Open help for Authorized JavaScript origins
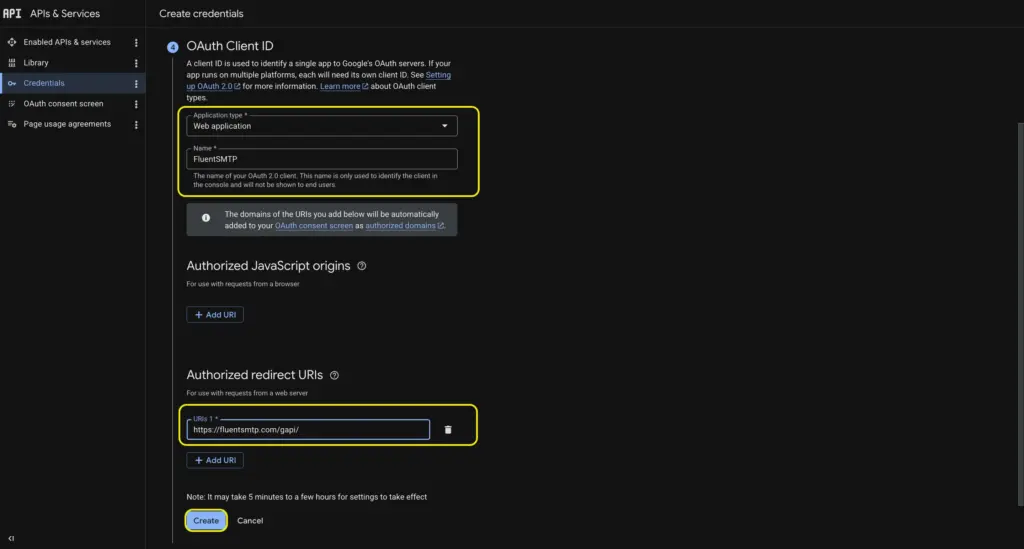Screen dimensions: 1024x549 362,266
